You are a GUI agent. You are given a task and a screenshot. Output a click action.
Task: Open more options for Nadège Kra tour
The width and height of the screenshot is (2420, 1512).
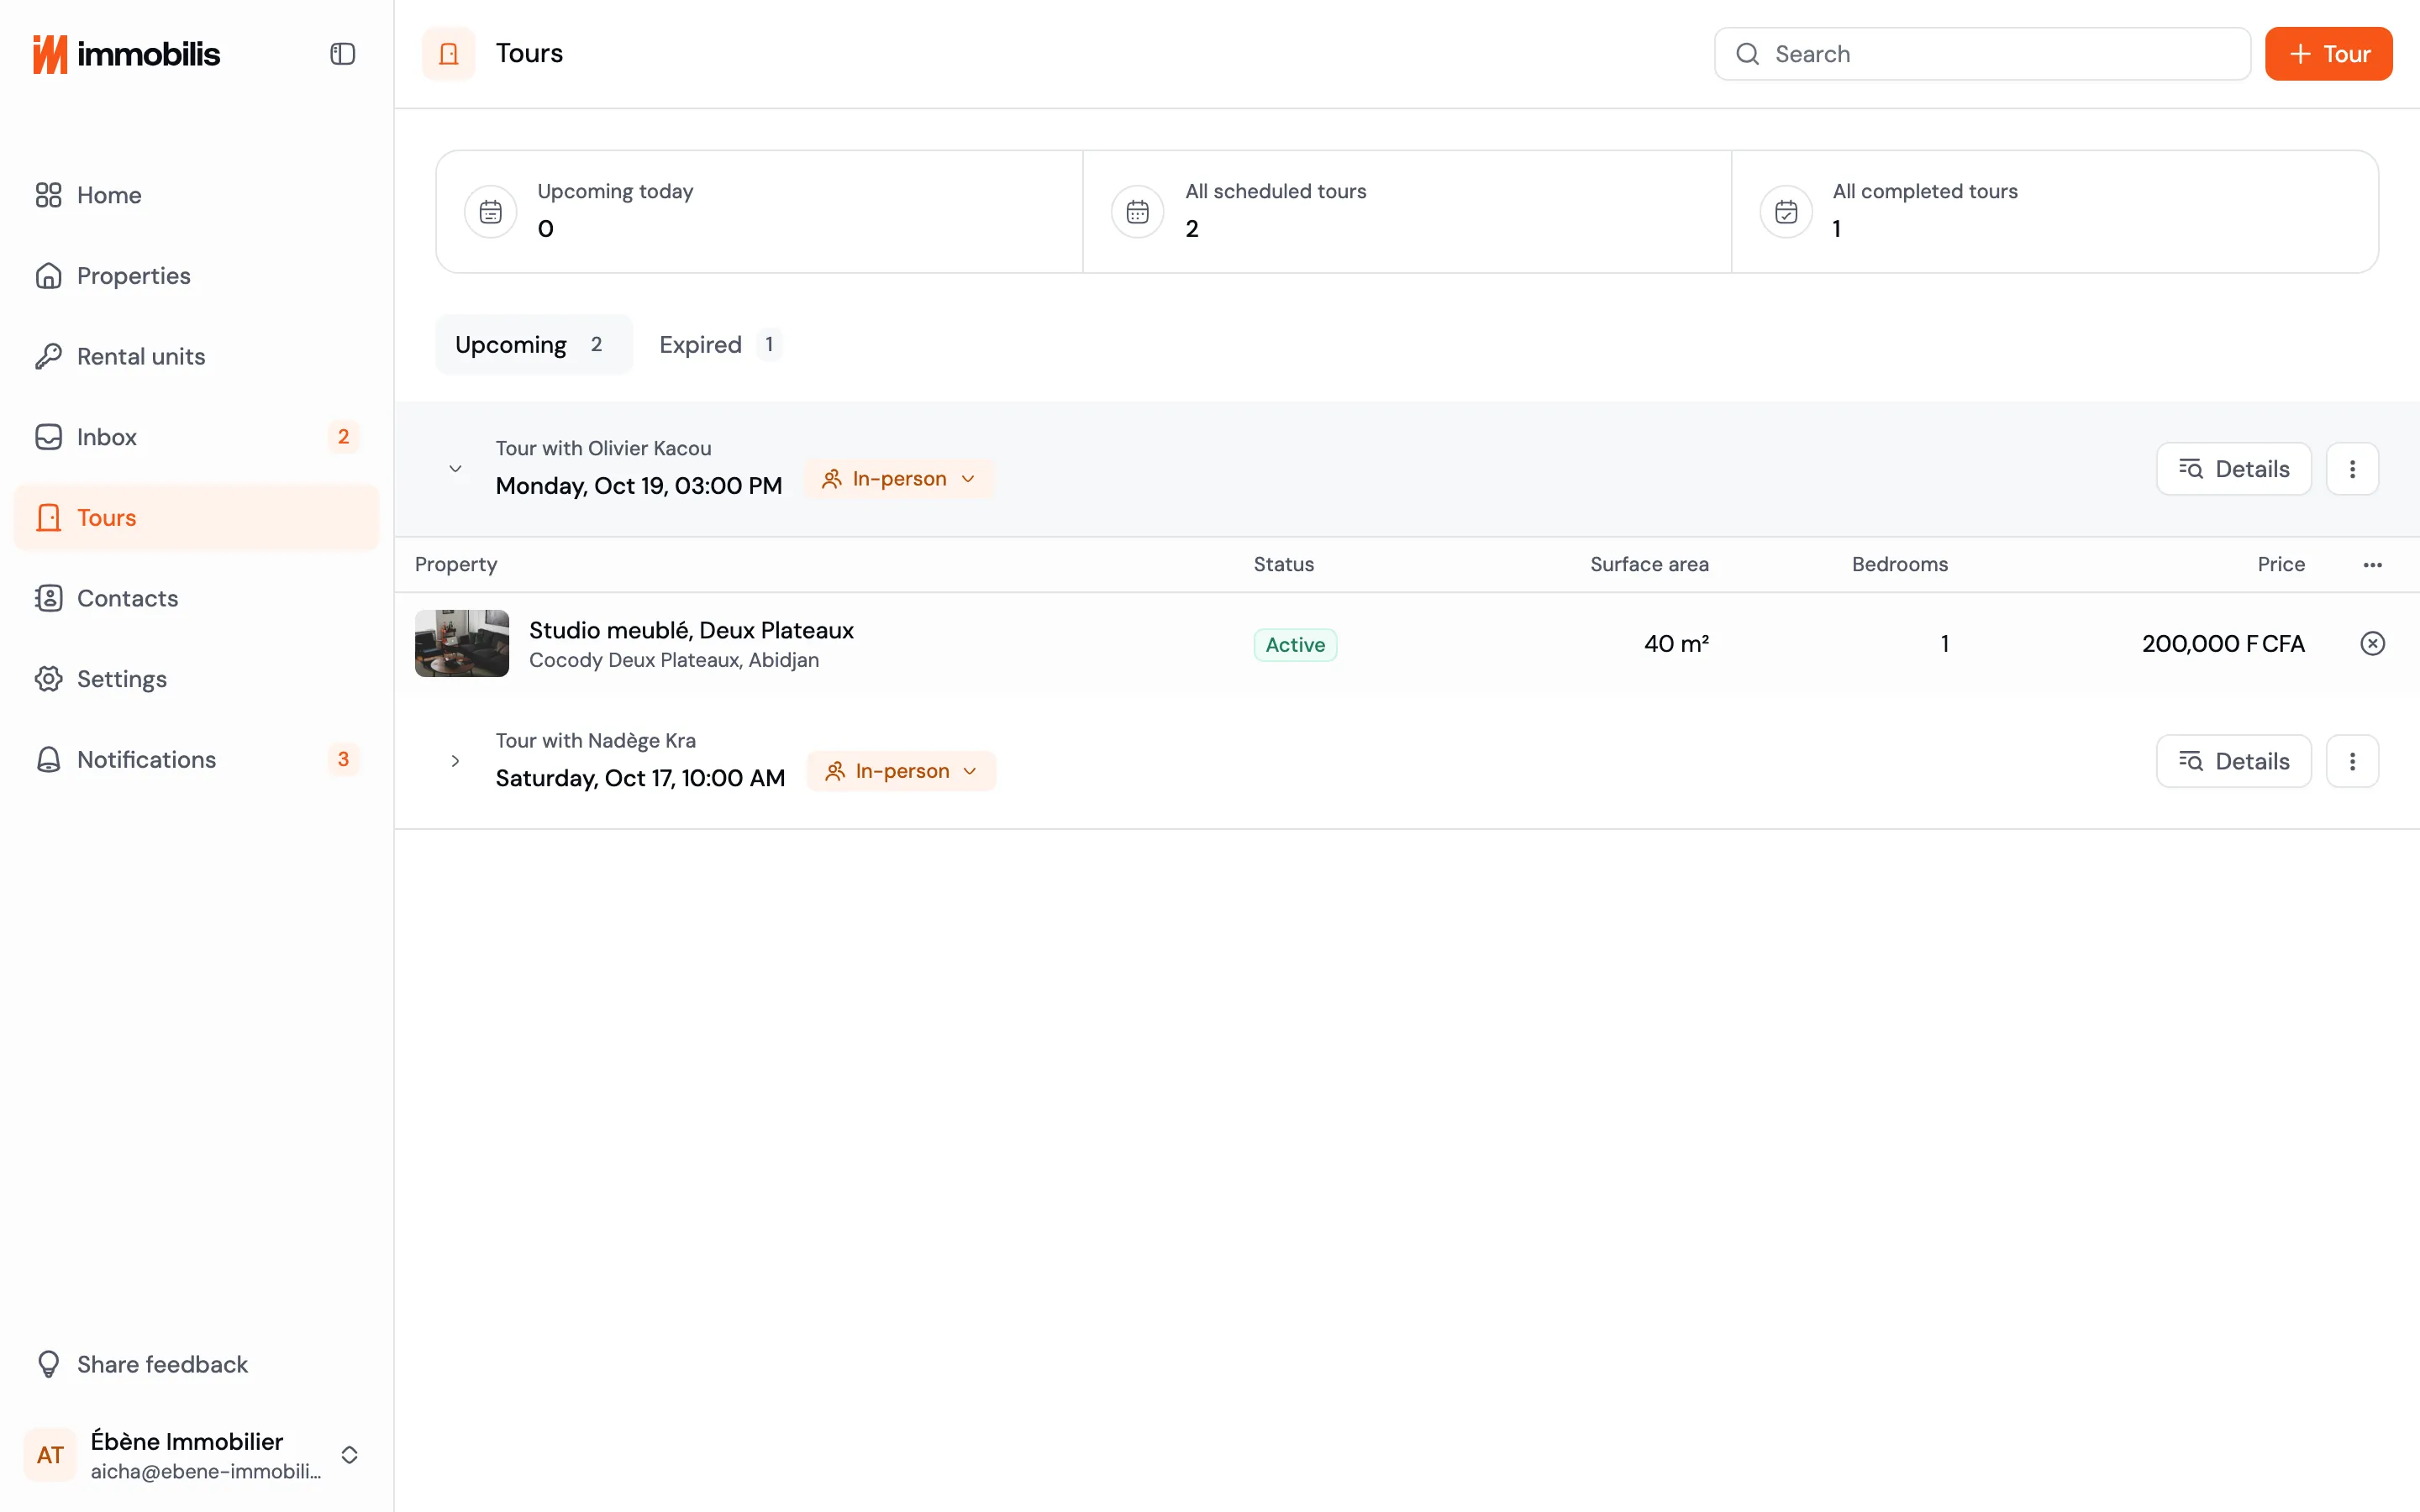pyautogui.click(x=2352, y=762)
